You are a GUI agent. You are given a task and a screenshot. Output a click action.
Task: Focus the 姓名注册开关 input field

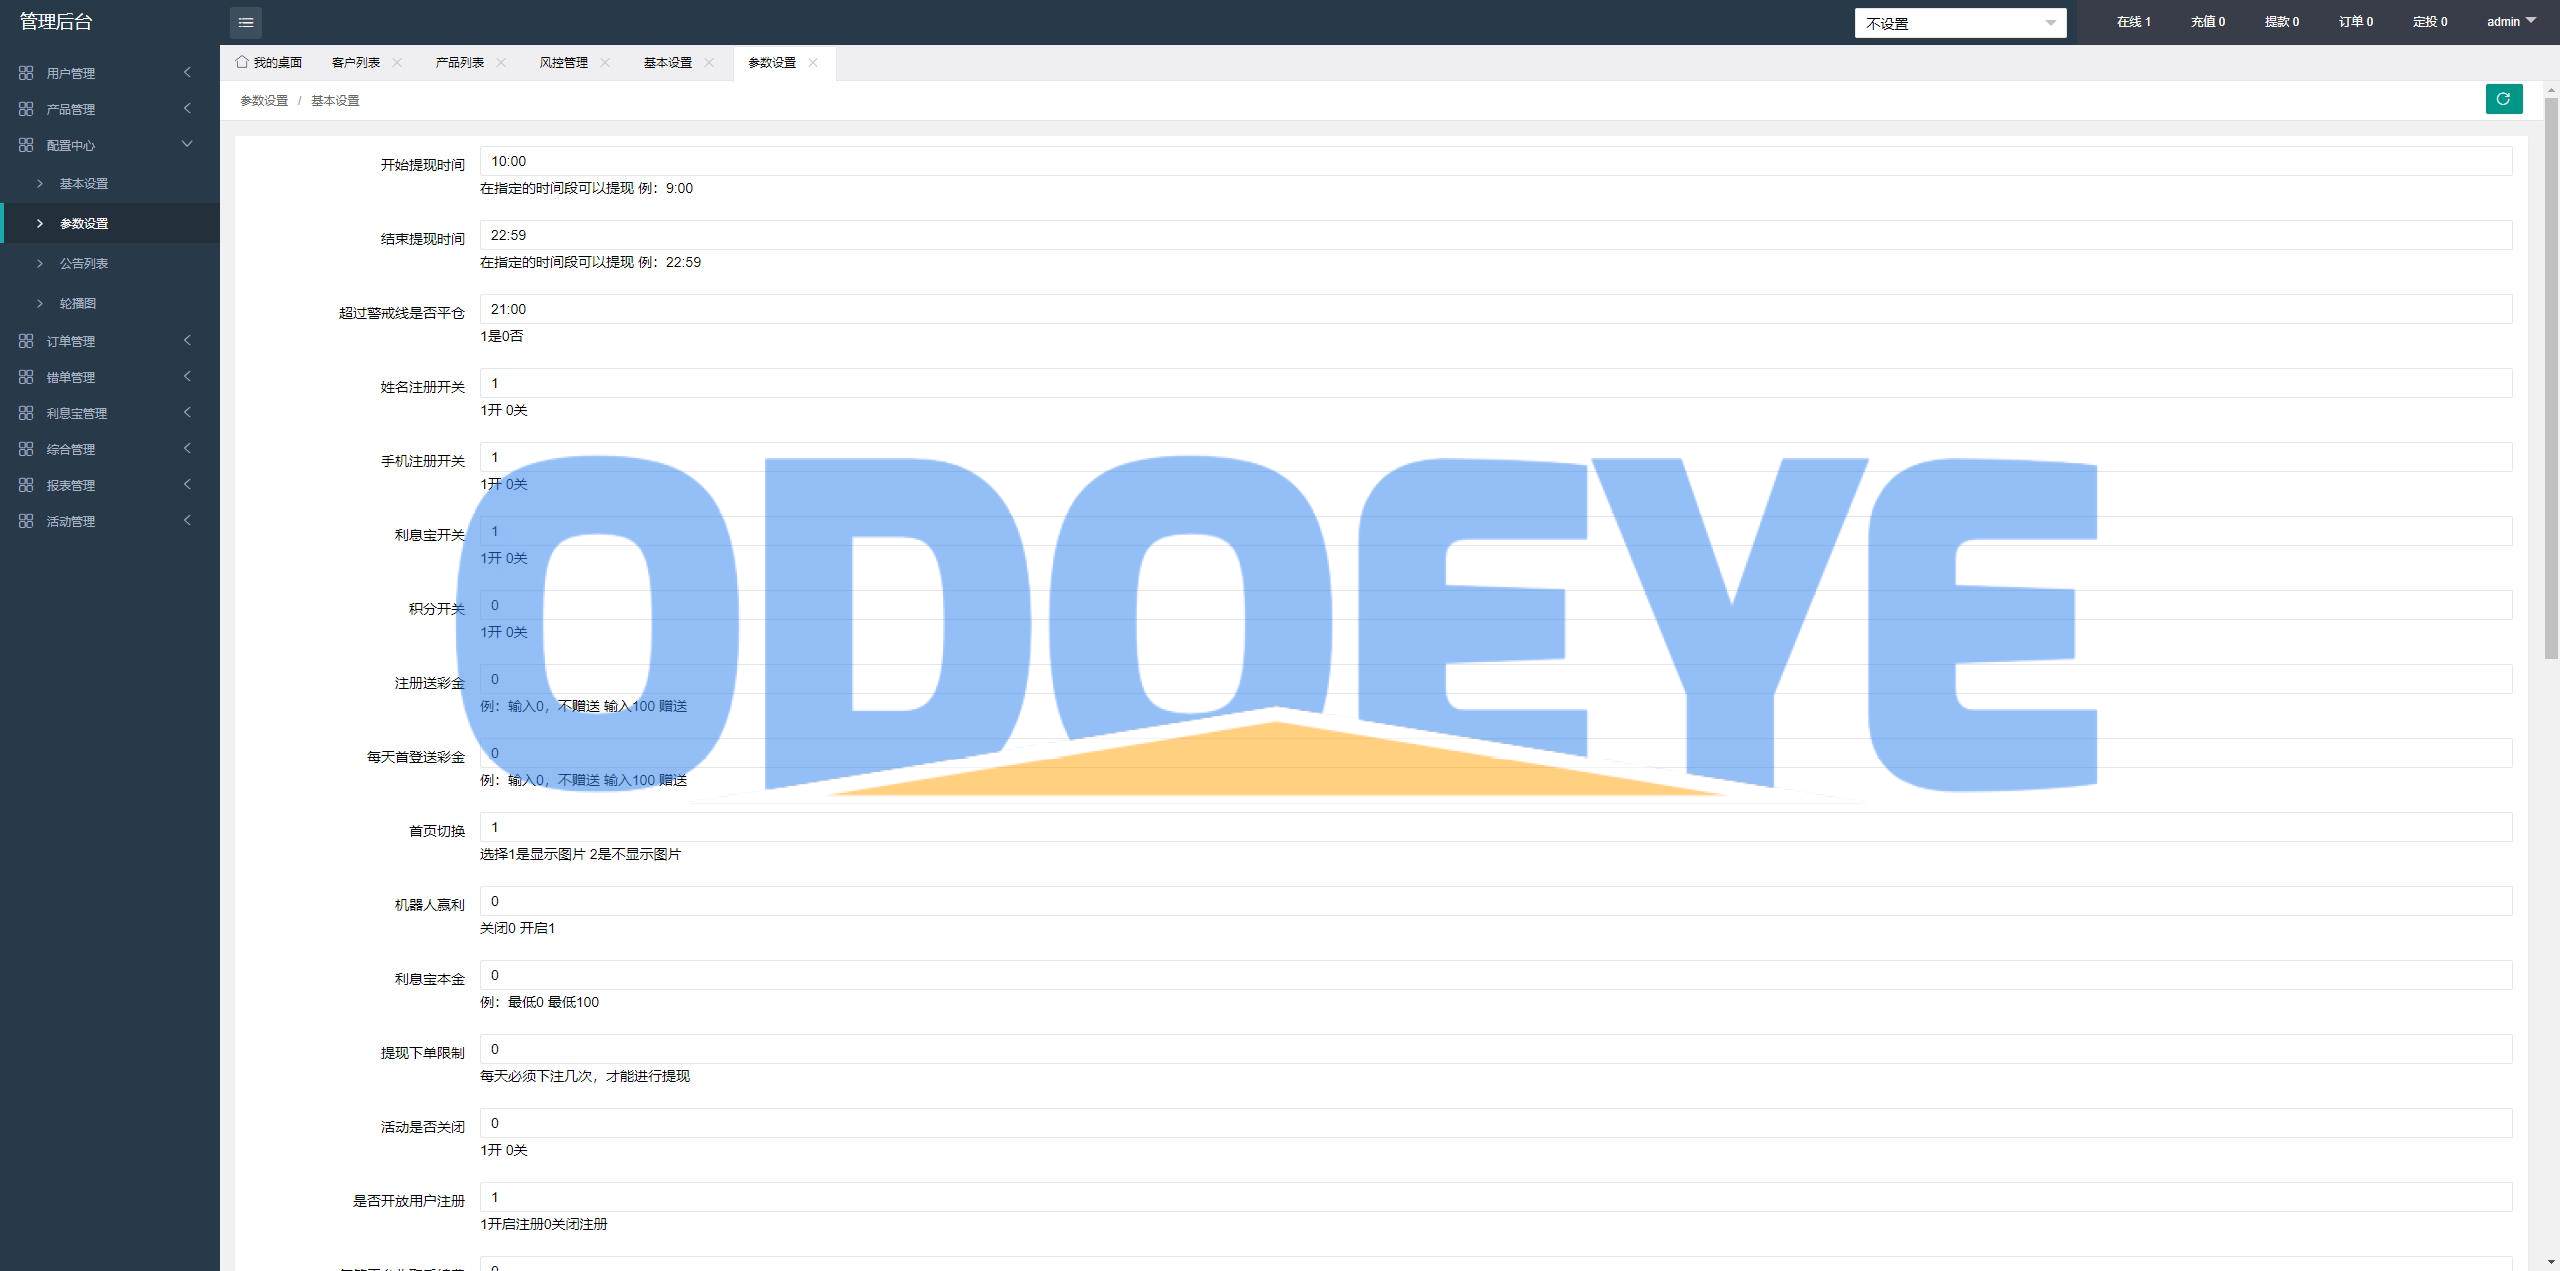(x=1496, y=383)
